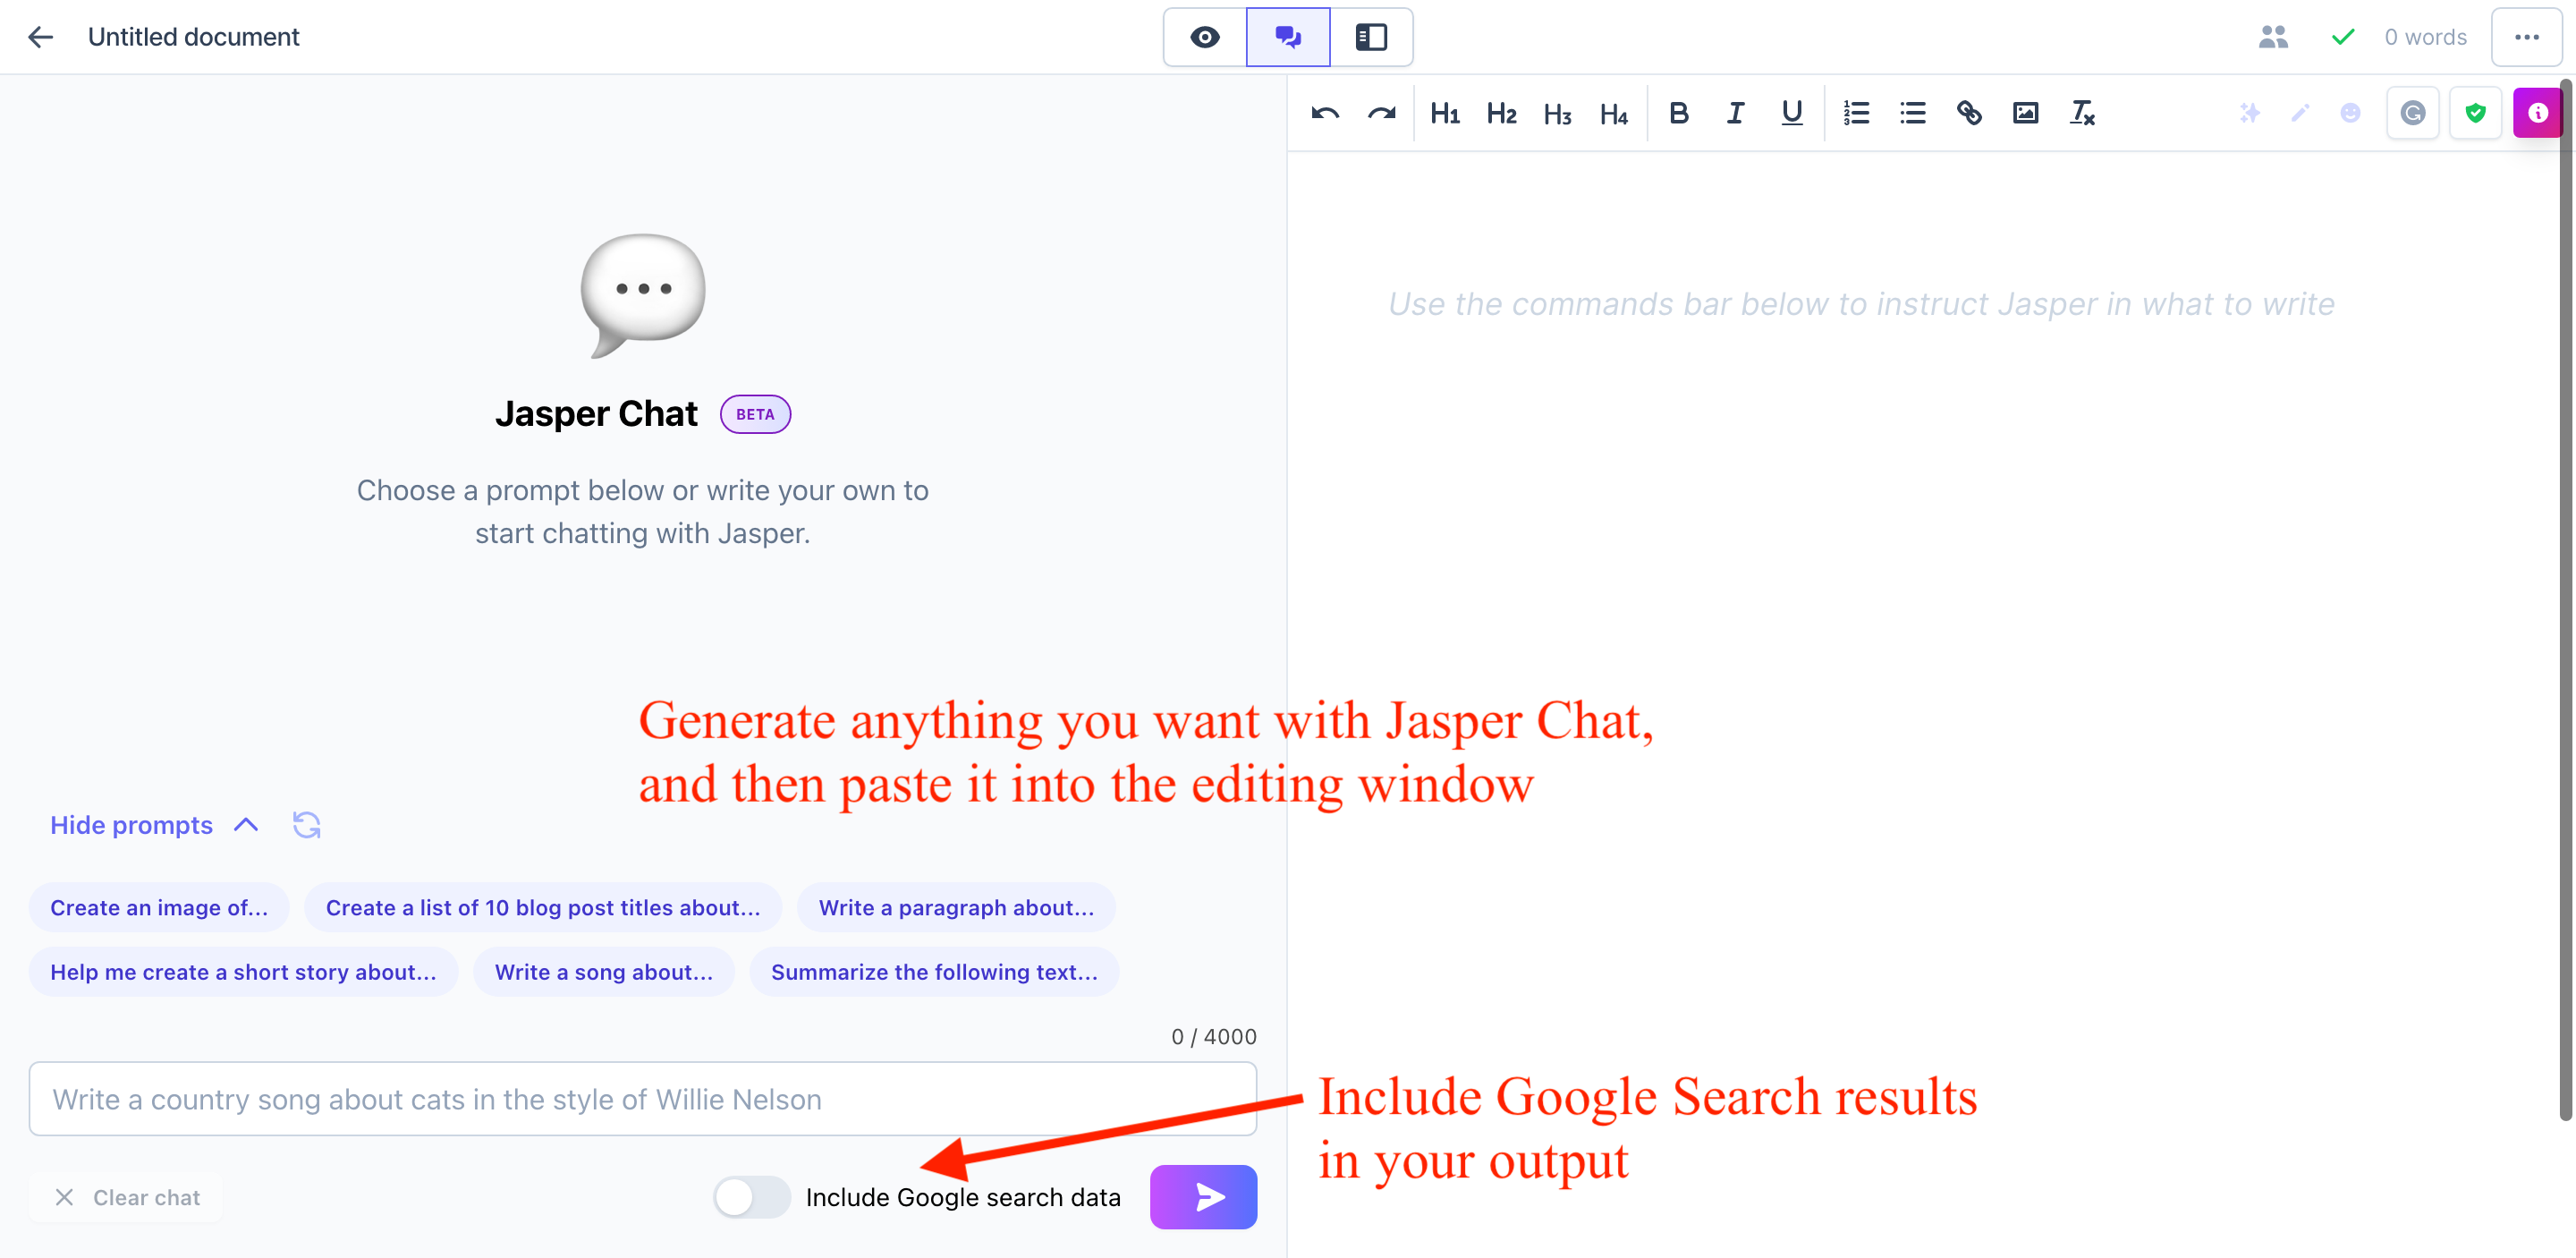Click the faded smiley face icon
Viewport: 2576px width, 1258px height.
(2350, 113)
